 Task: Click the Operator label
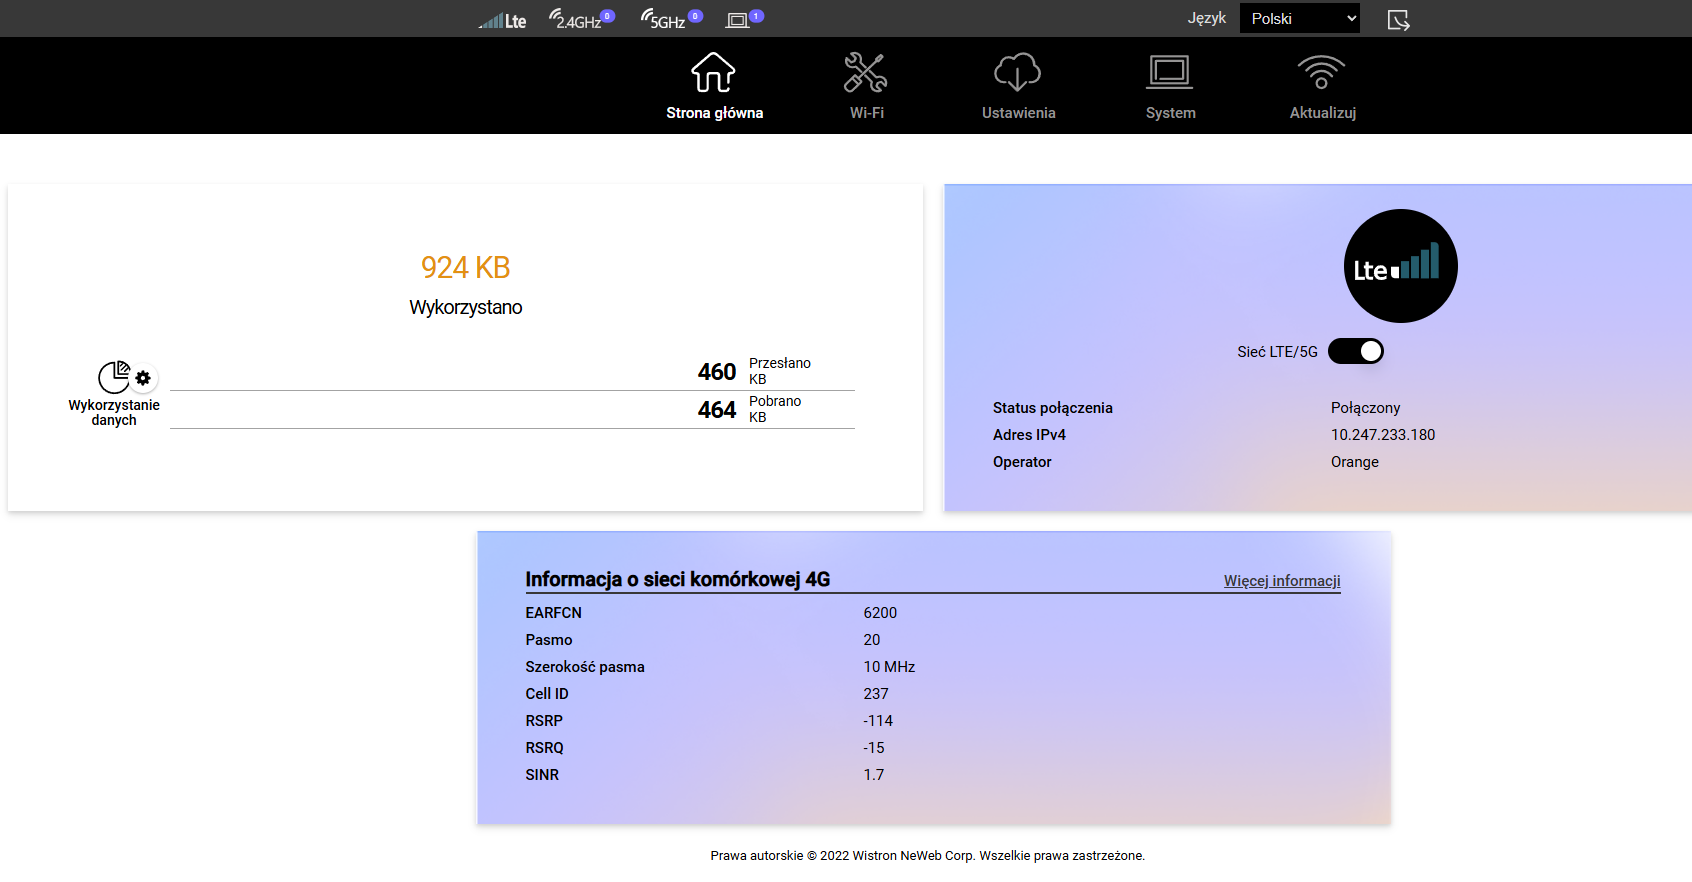(x=1022, y=462)
